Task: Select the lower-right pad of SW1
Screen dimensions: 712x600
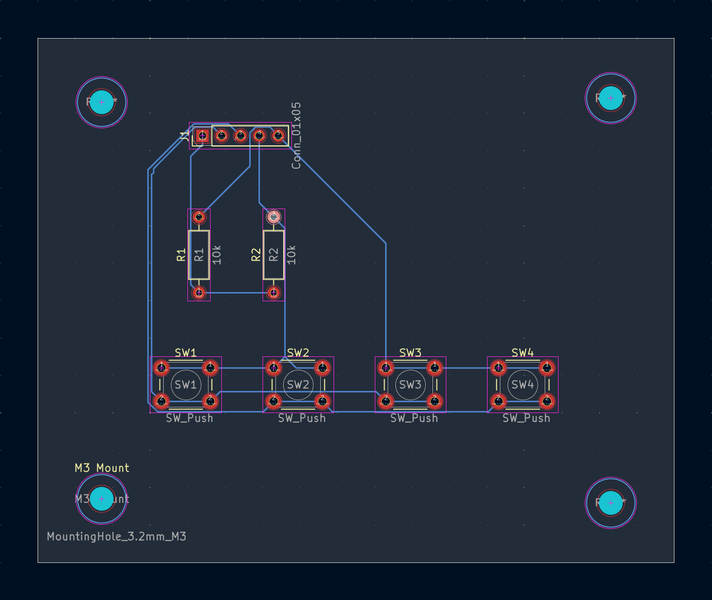Action: [210, 401]
